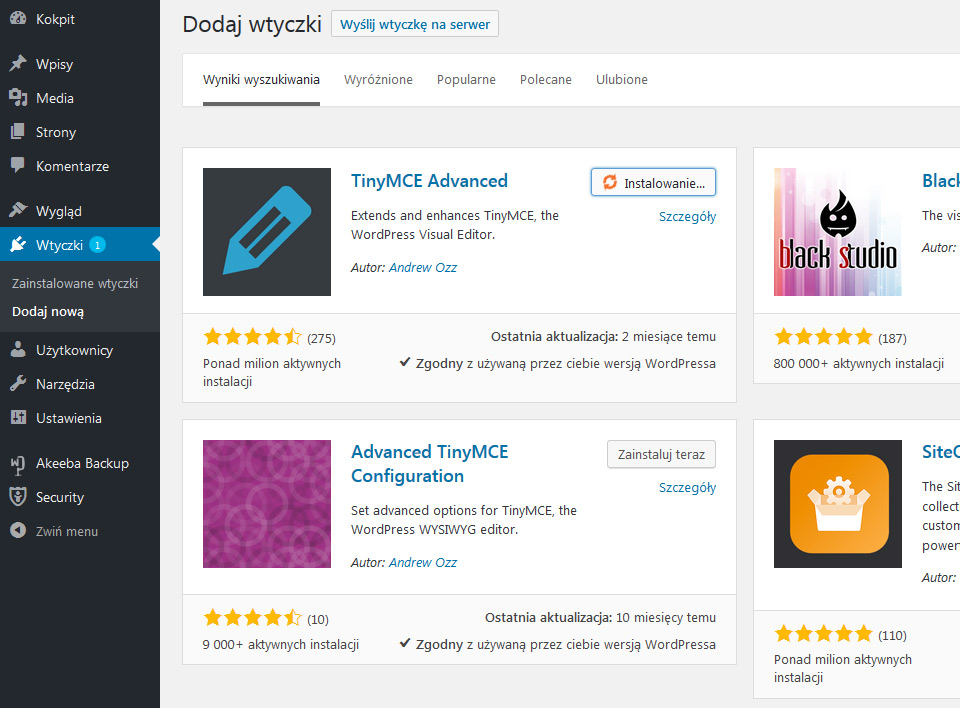960x708 pixels.
Task: Open Użytkownicy menu label
Action: point(75,350)
